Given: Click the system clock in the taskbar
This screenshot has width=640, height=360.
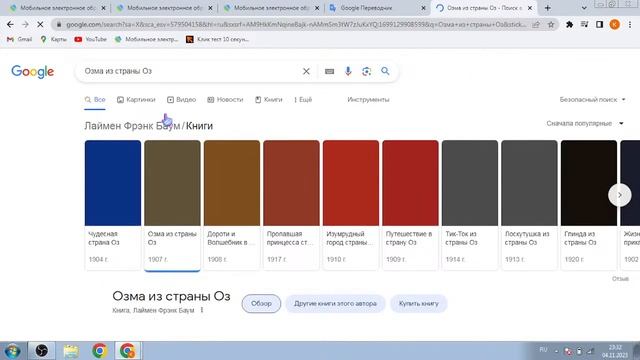Looking at the screenshot, I should [x=616, y=351].
